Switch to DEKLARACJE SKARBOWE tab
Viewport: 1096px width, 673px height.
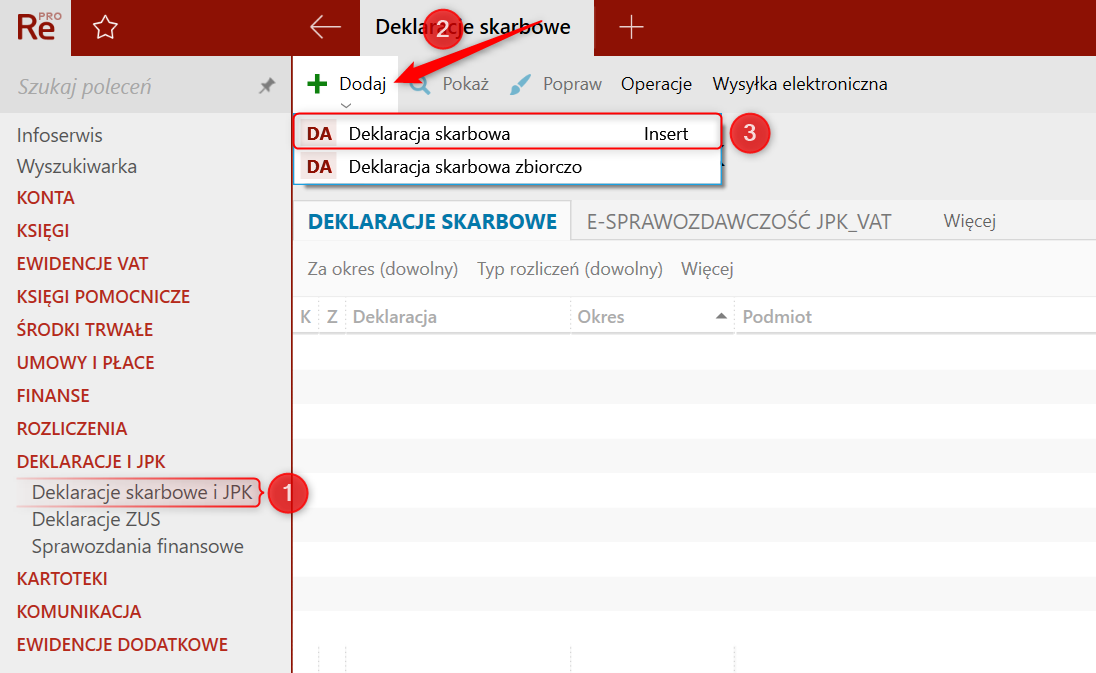[x=433, y=222]
